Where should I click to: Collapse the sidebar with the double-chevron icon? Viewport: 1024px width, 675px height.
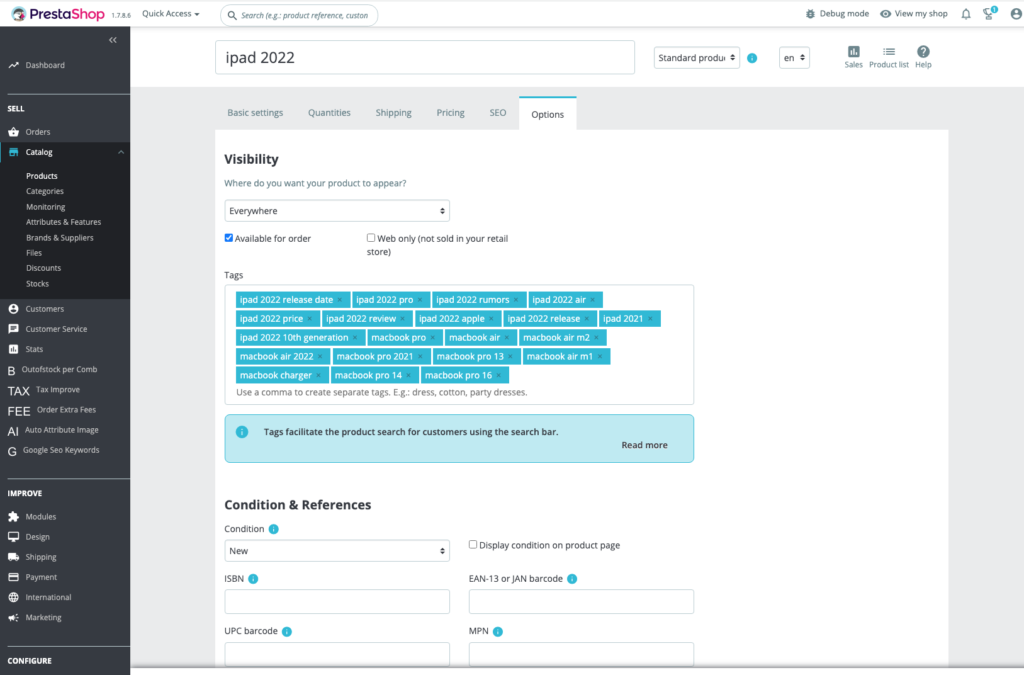(x=113, y=40)
